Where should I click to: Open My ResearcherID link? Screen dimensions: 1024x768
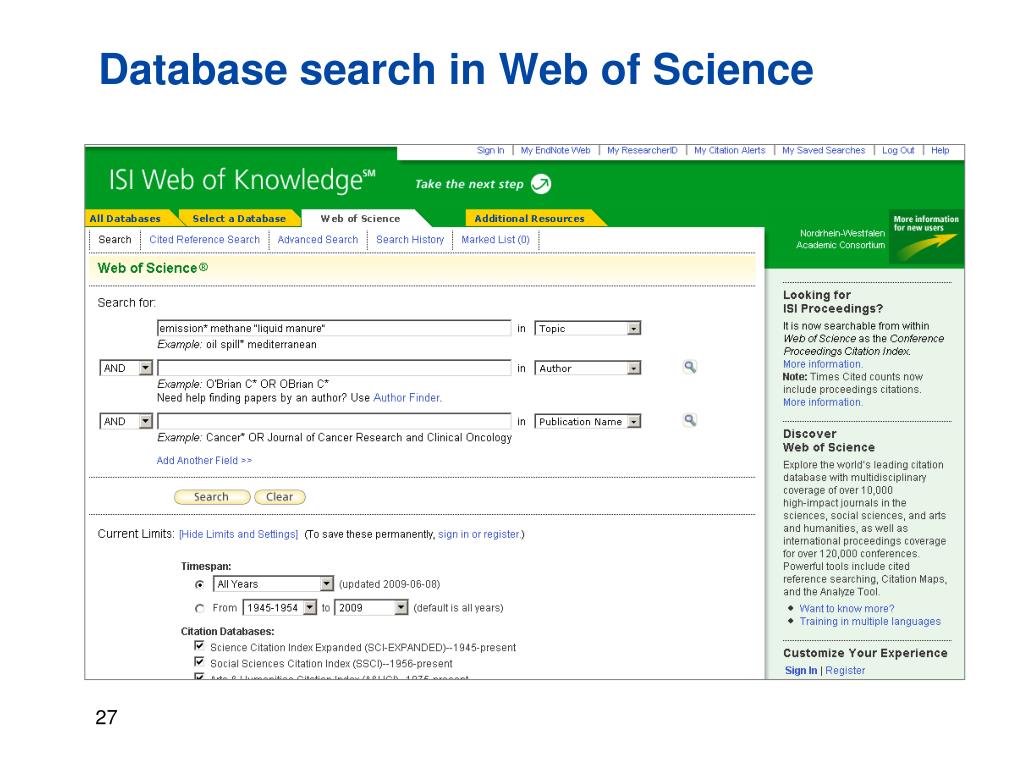[x=643, y=150]
